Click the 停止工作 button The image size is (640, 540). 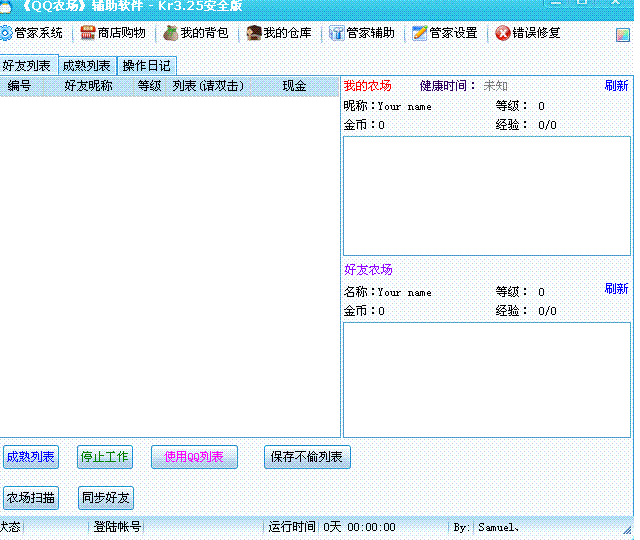104,457
